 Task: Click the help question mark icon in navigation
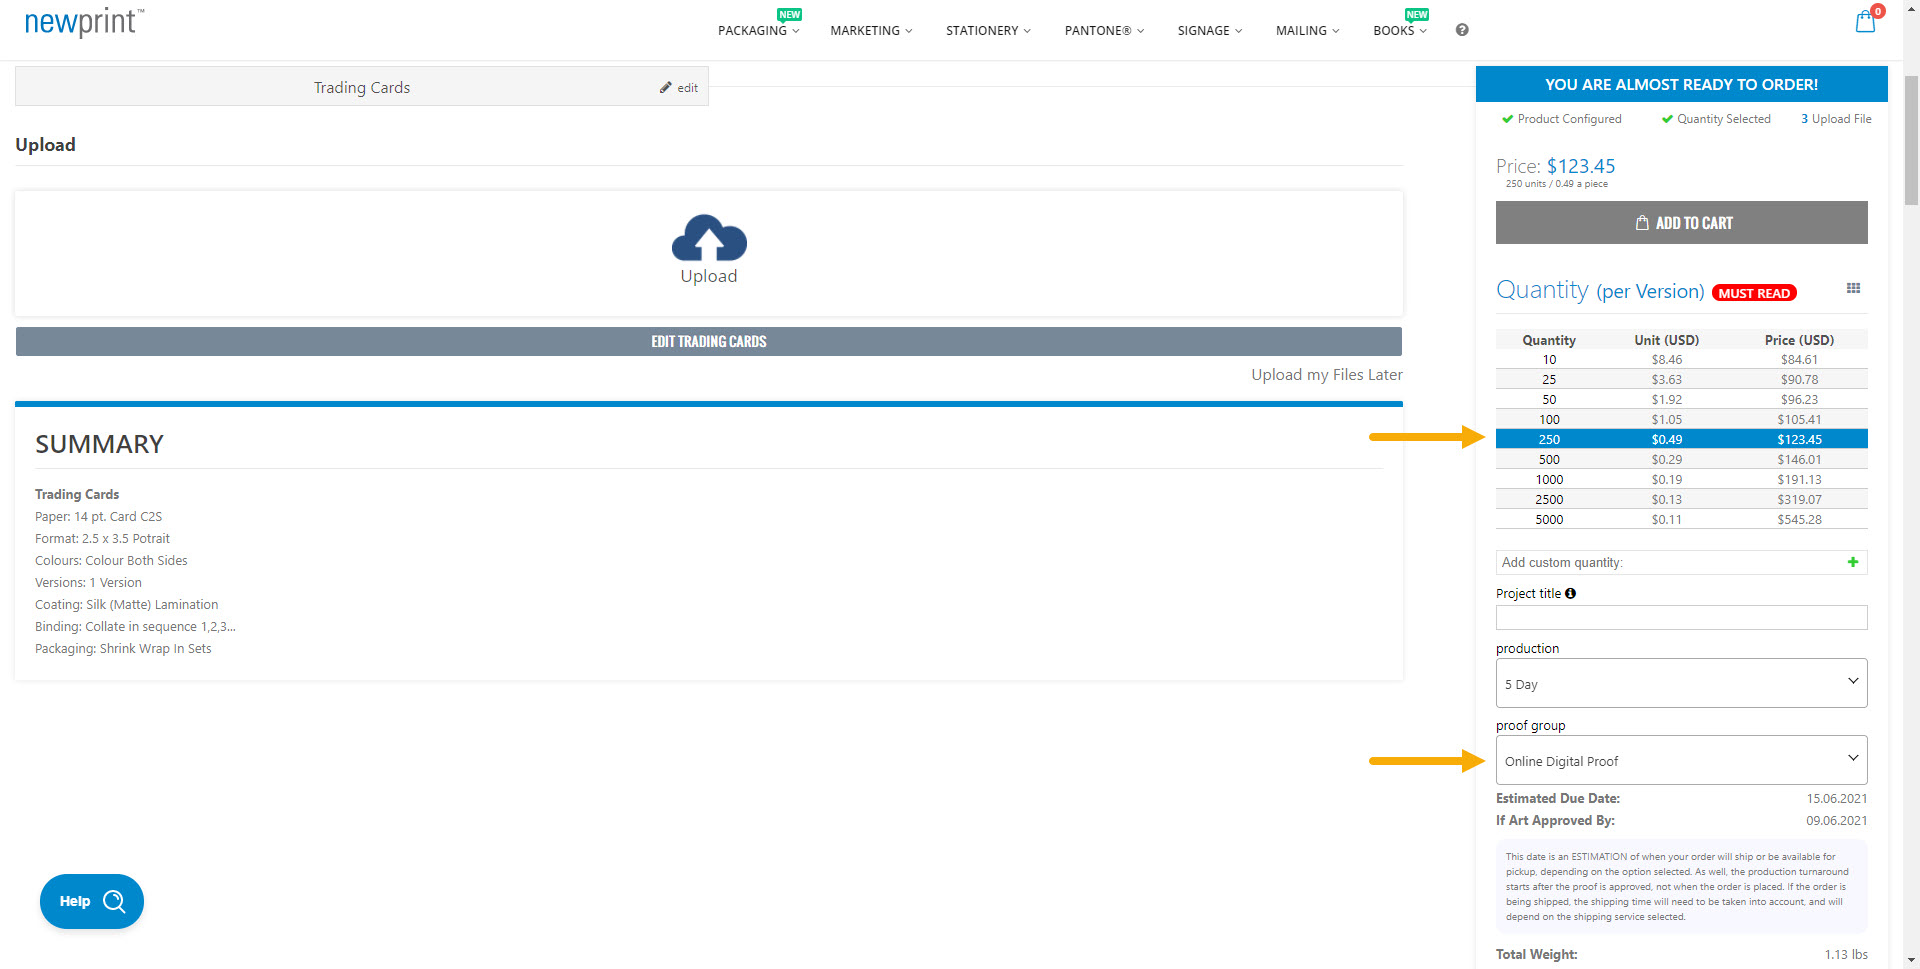pyautogui.click(x=1462, y=30)
